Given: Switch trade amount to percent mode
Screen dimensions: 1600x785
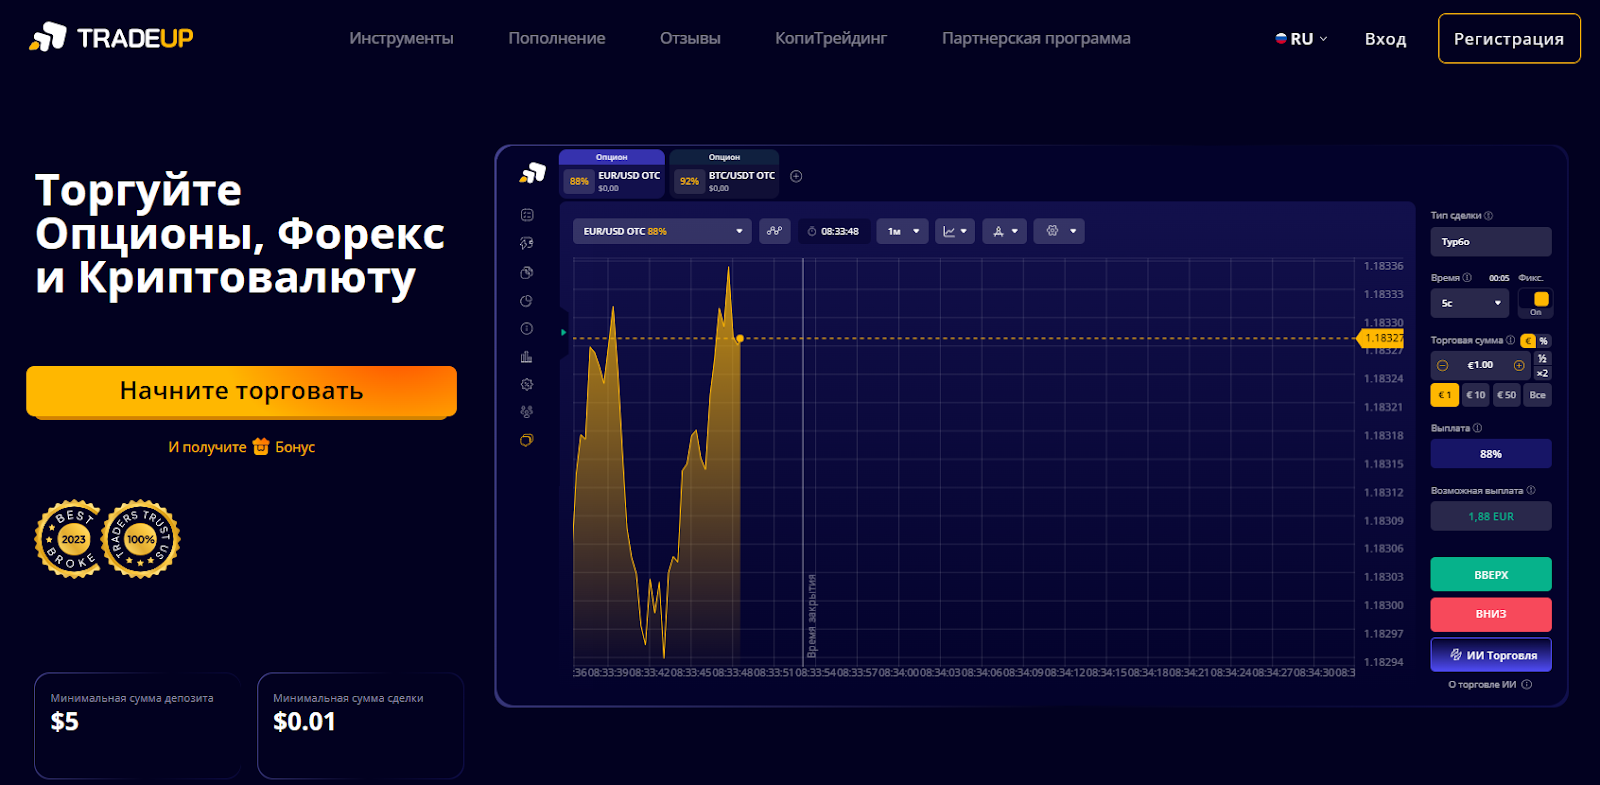Looking at the screenshot, I should tap(1543, 341).
